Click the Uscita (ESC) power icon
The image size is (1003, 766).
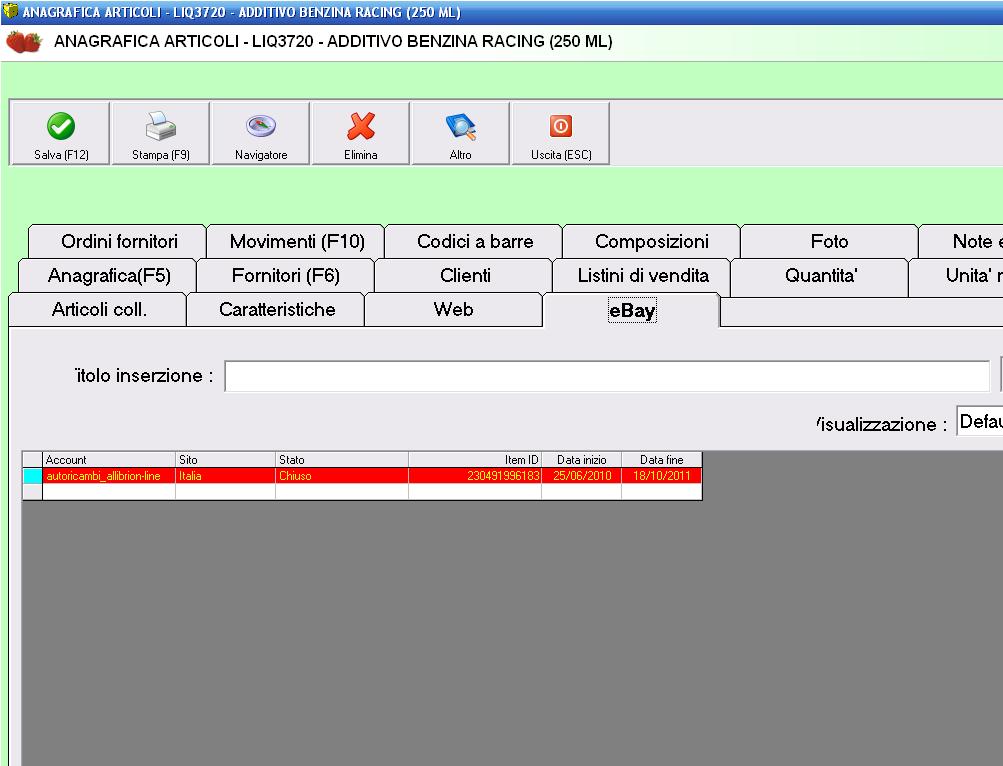[x=561, y=126]
